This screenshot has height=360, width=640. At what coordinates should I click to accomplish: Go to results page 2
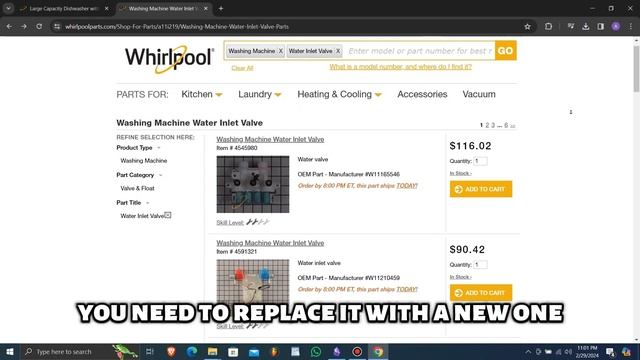pos(487,125)
